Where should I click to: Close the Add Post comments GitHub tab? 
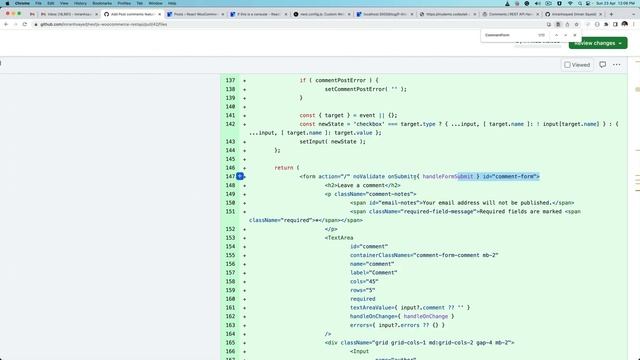(x=160, y=14)
